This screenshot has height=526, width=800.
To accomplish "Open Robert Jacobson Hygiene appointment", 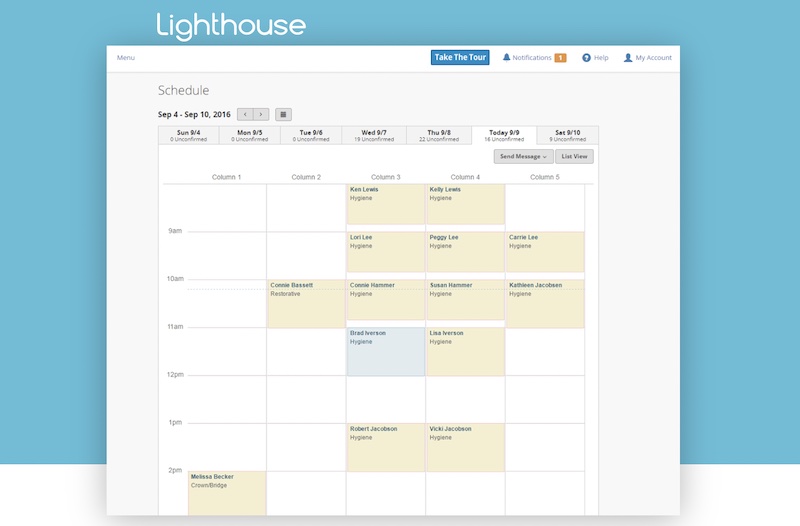I will pos(386,447).
